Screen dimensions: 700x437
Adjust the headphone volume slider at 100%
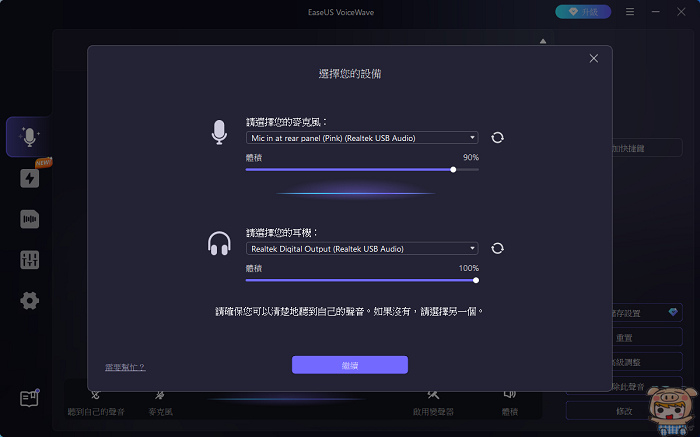click(476, 280)
